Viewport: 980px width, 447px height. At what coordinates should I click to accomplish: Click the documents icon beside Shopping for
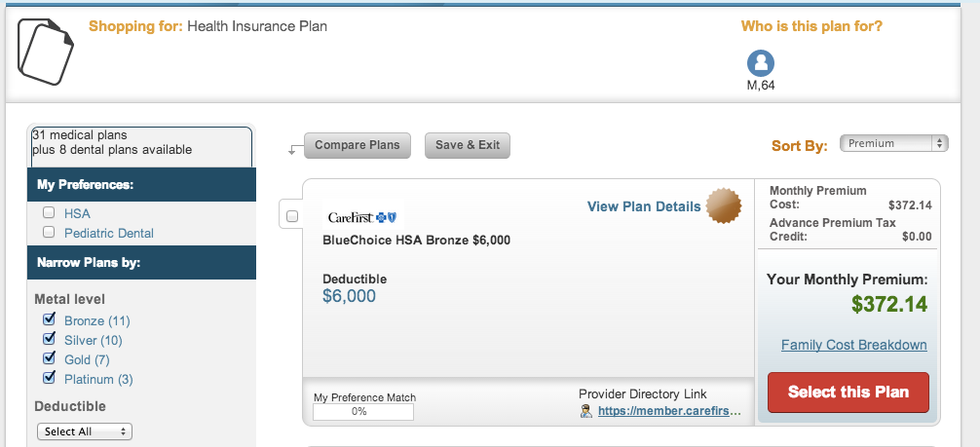pos(46,54)
